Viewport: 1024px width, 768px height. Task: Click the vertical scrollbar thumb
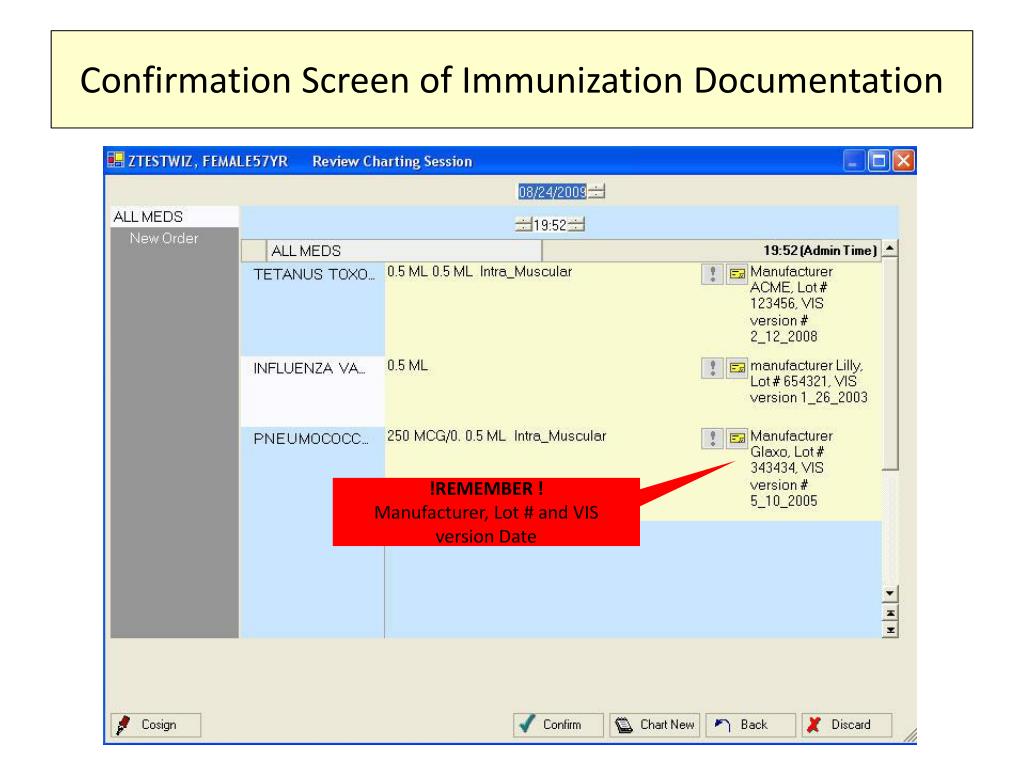click(x=890, y=364)
